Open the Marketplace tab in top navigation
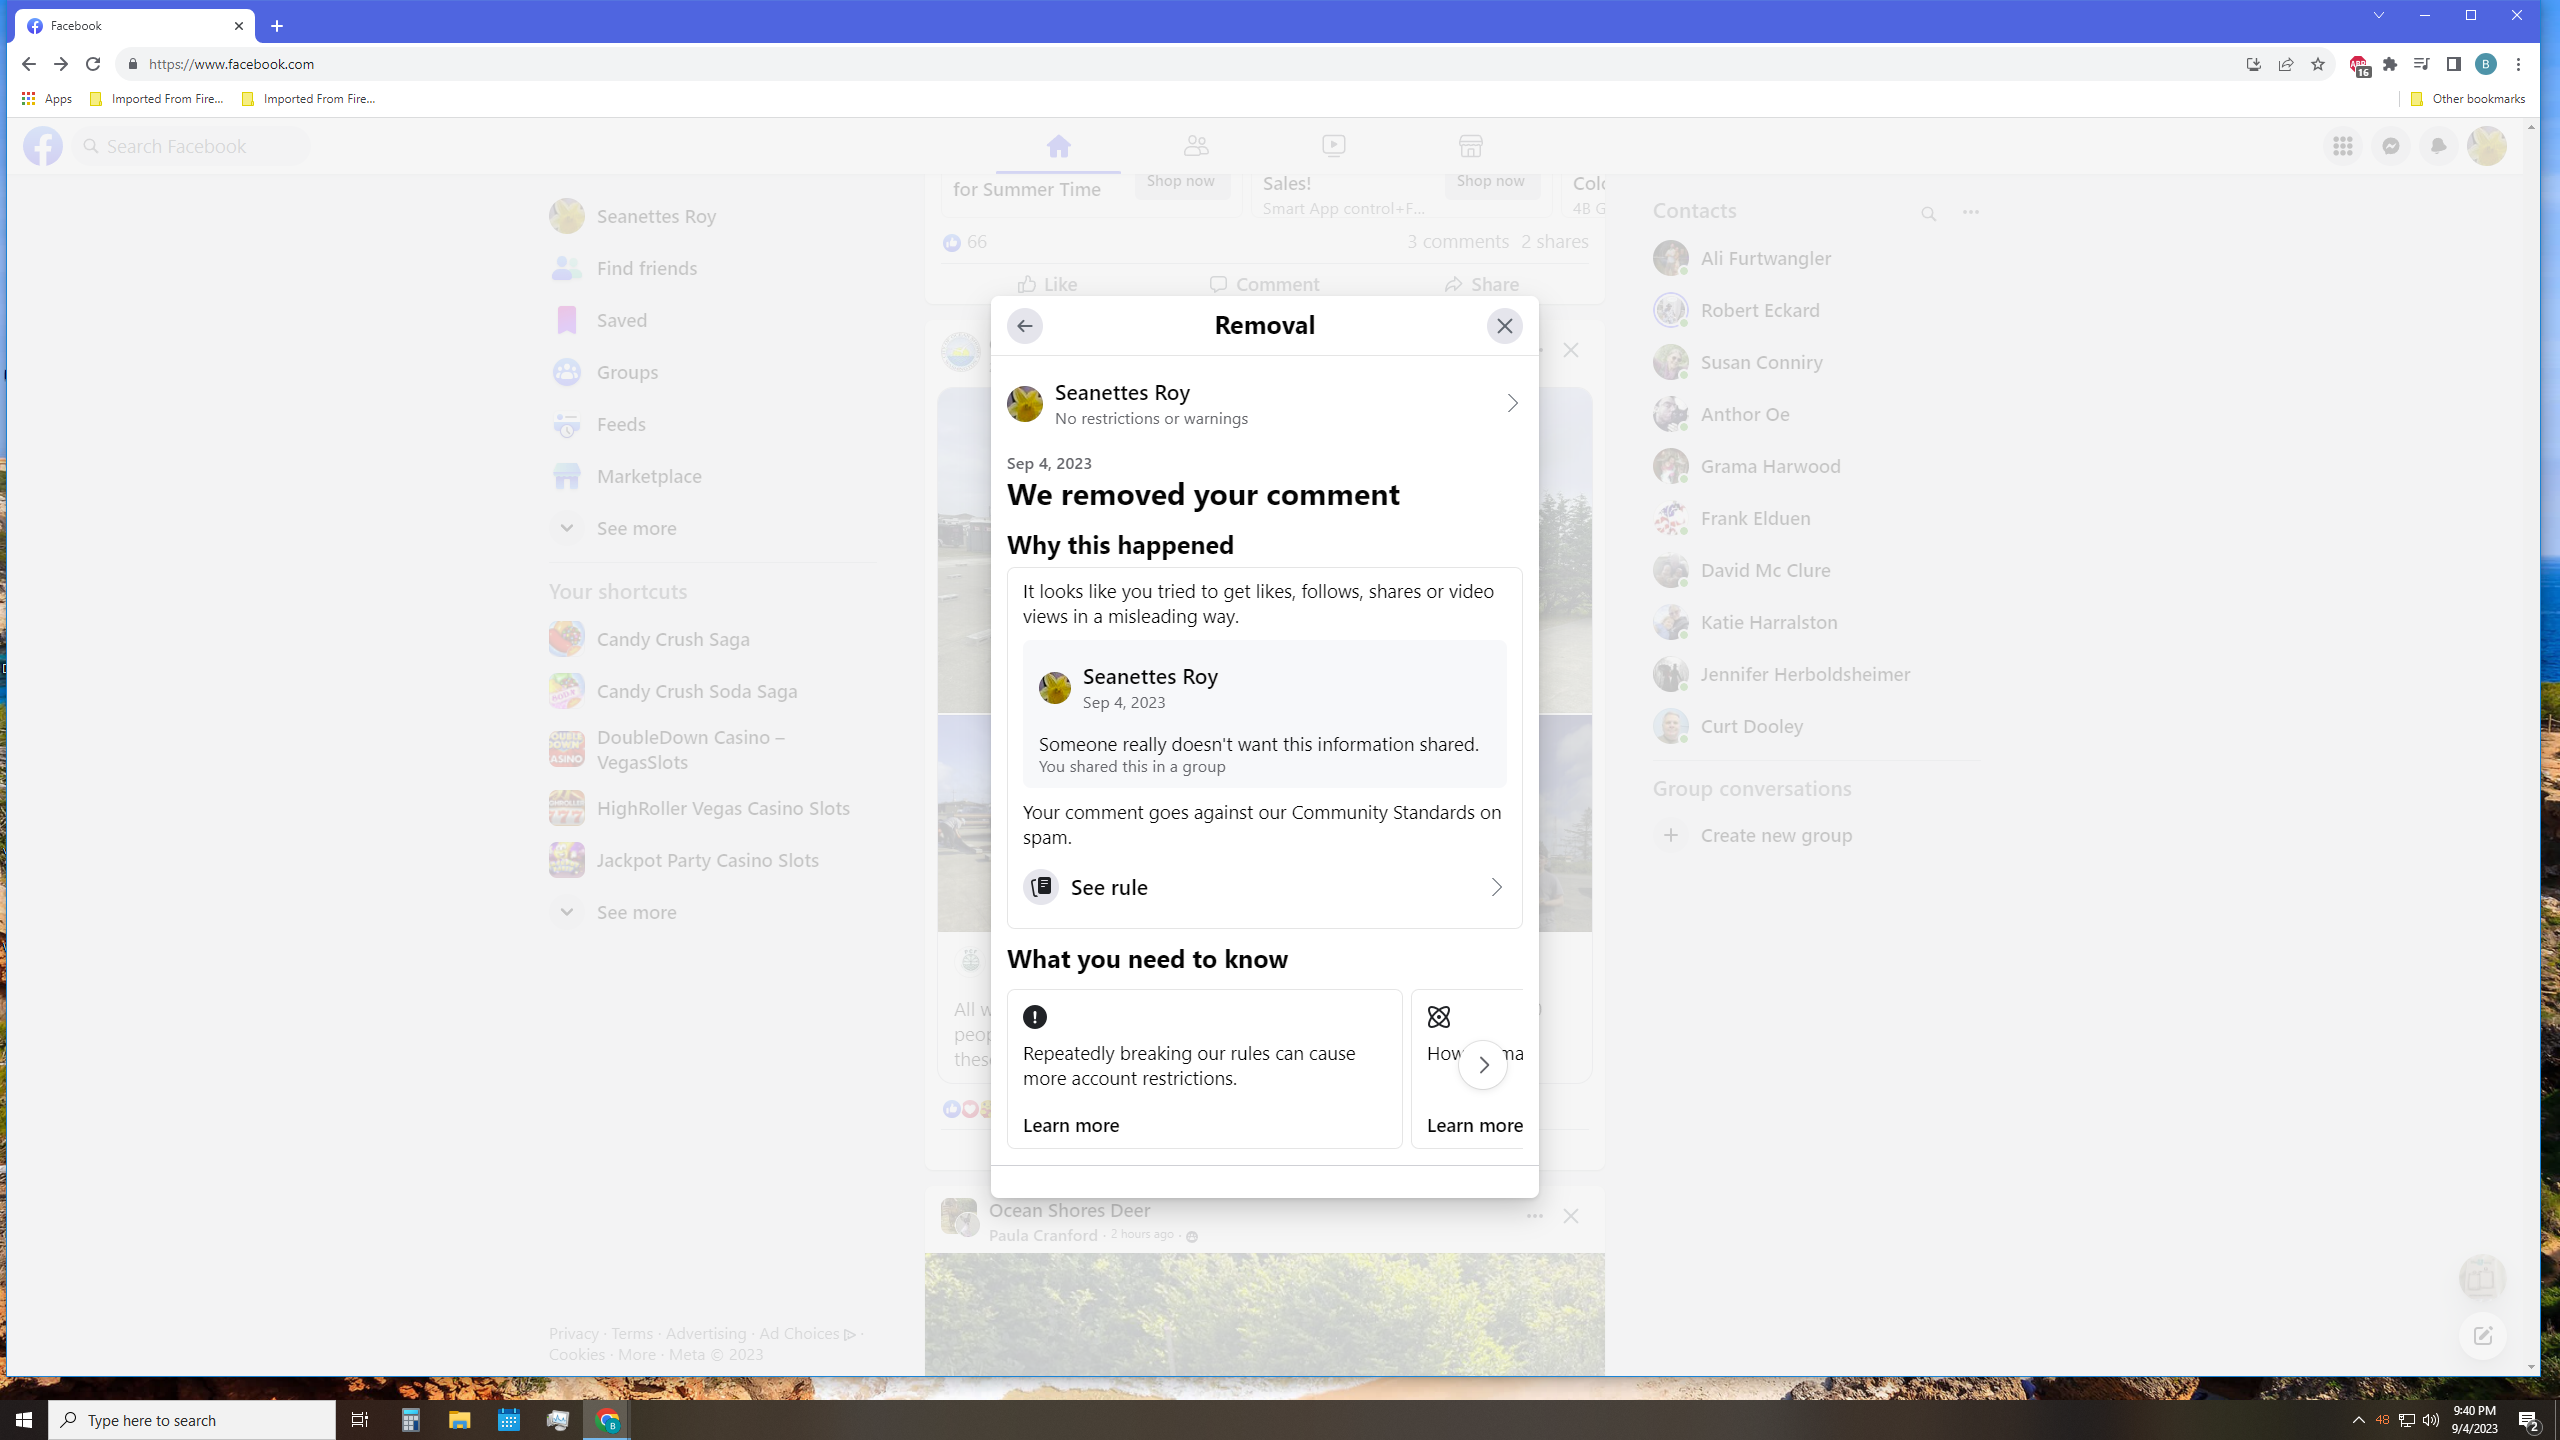 [1470, 146]
